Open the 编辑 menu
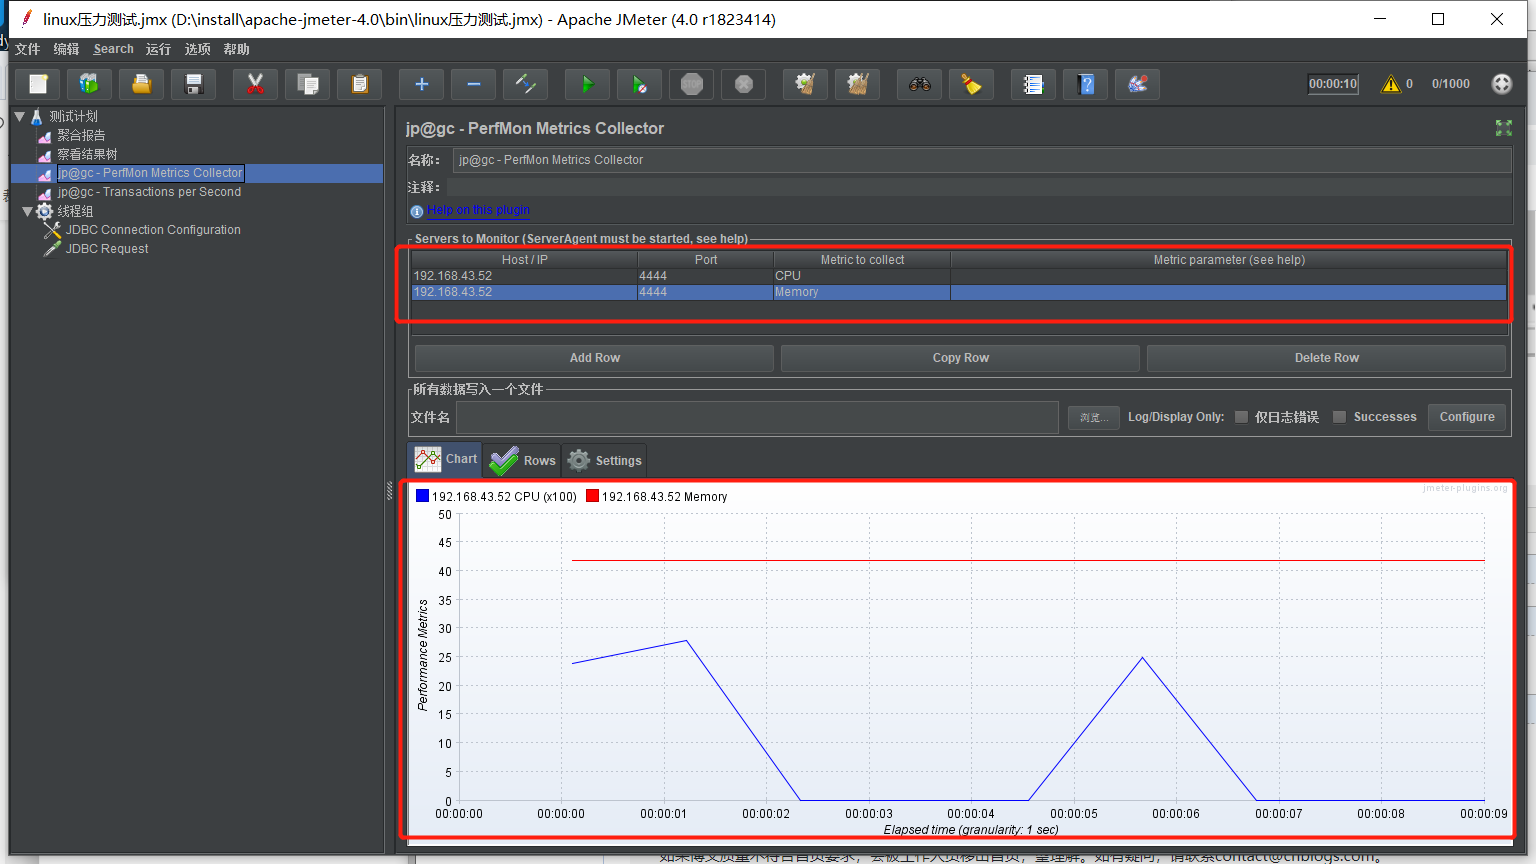 pos(66,49)
